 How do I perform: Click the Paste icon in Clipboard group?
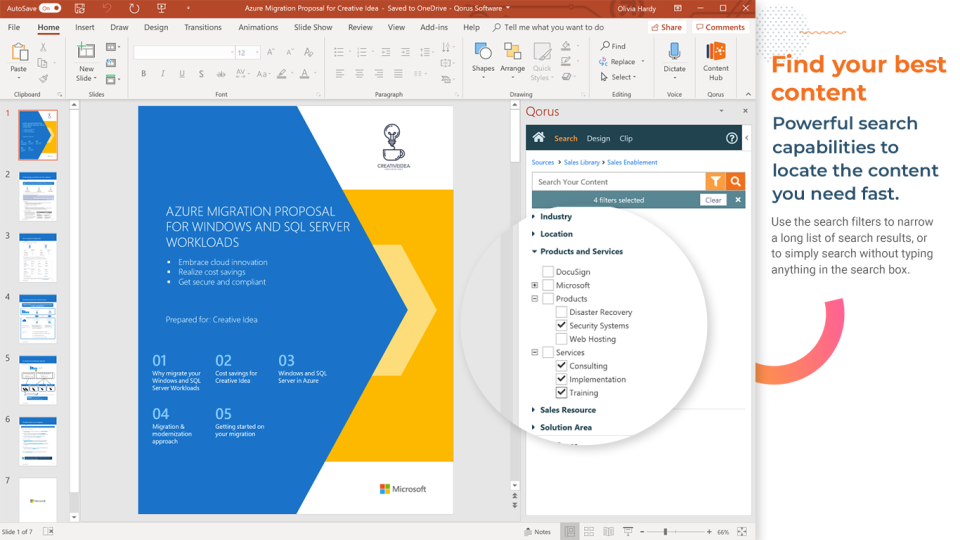click(x=19, y=53)
